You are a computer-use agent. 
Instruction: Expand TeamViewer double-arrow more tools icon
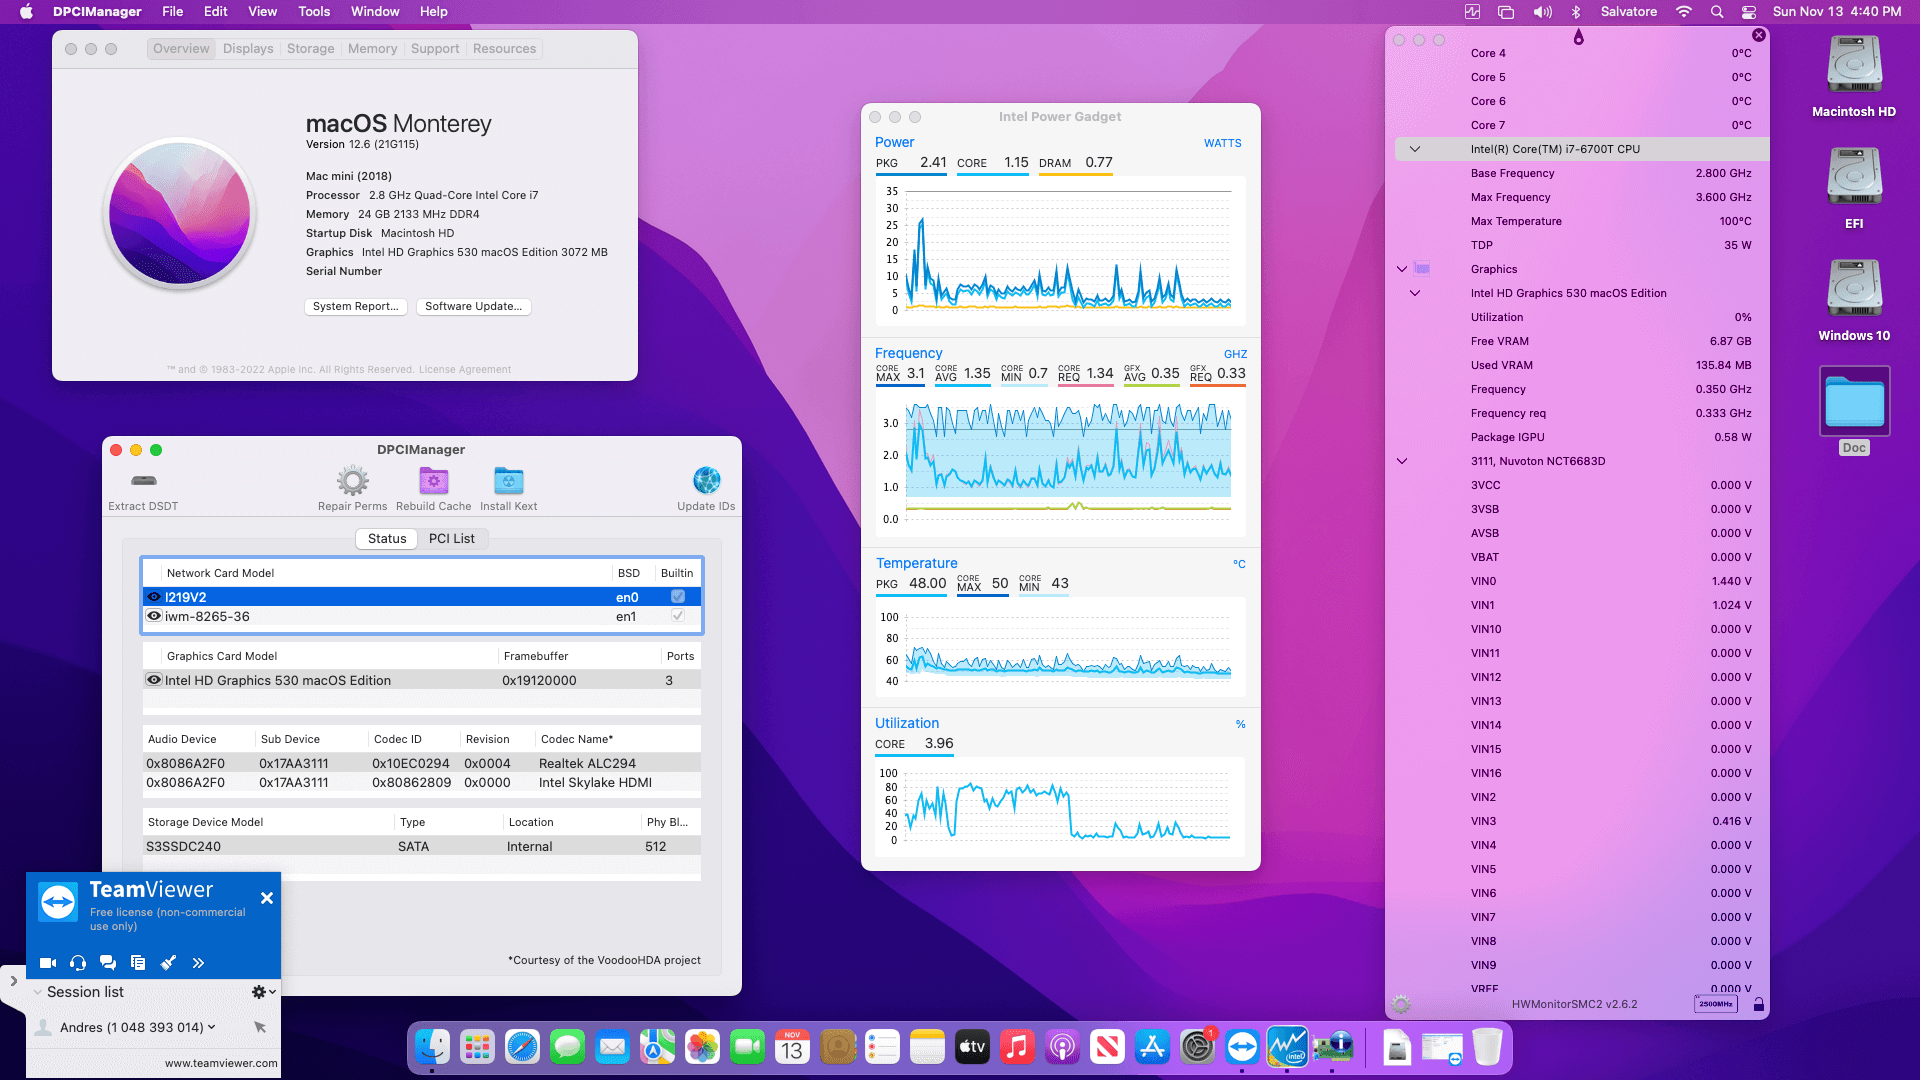click(x=198, y=963)
